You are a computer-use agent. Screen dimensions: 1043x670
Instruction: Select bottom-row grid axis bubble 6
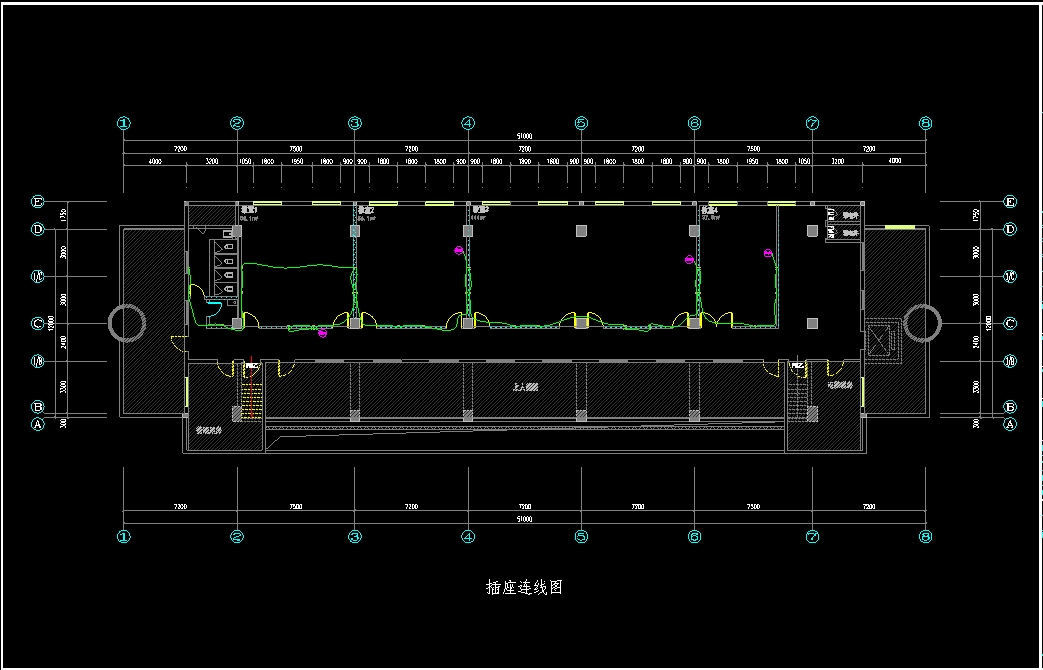[x=694, y=536]
